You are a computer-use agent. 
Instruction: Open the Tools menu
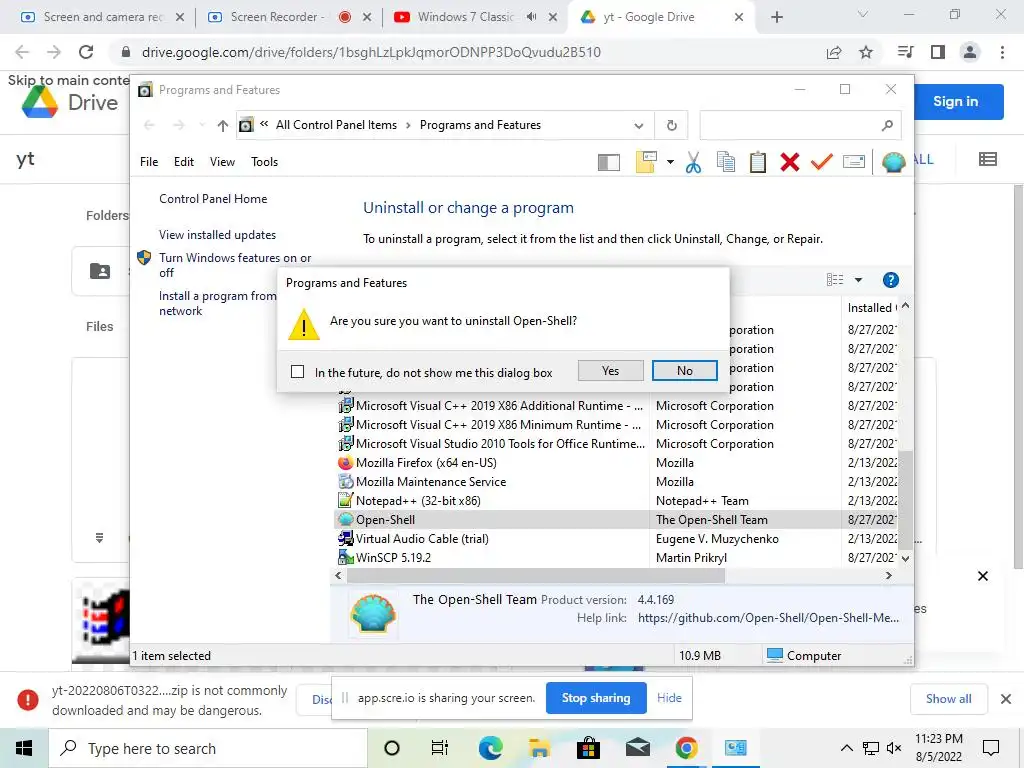coord(264,162)
